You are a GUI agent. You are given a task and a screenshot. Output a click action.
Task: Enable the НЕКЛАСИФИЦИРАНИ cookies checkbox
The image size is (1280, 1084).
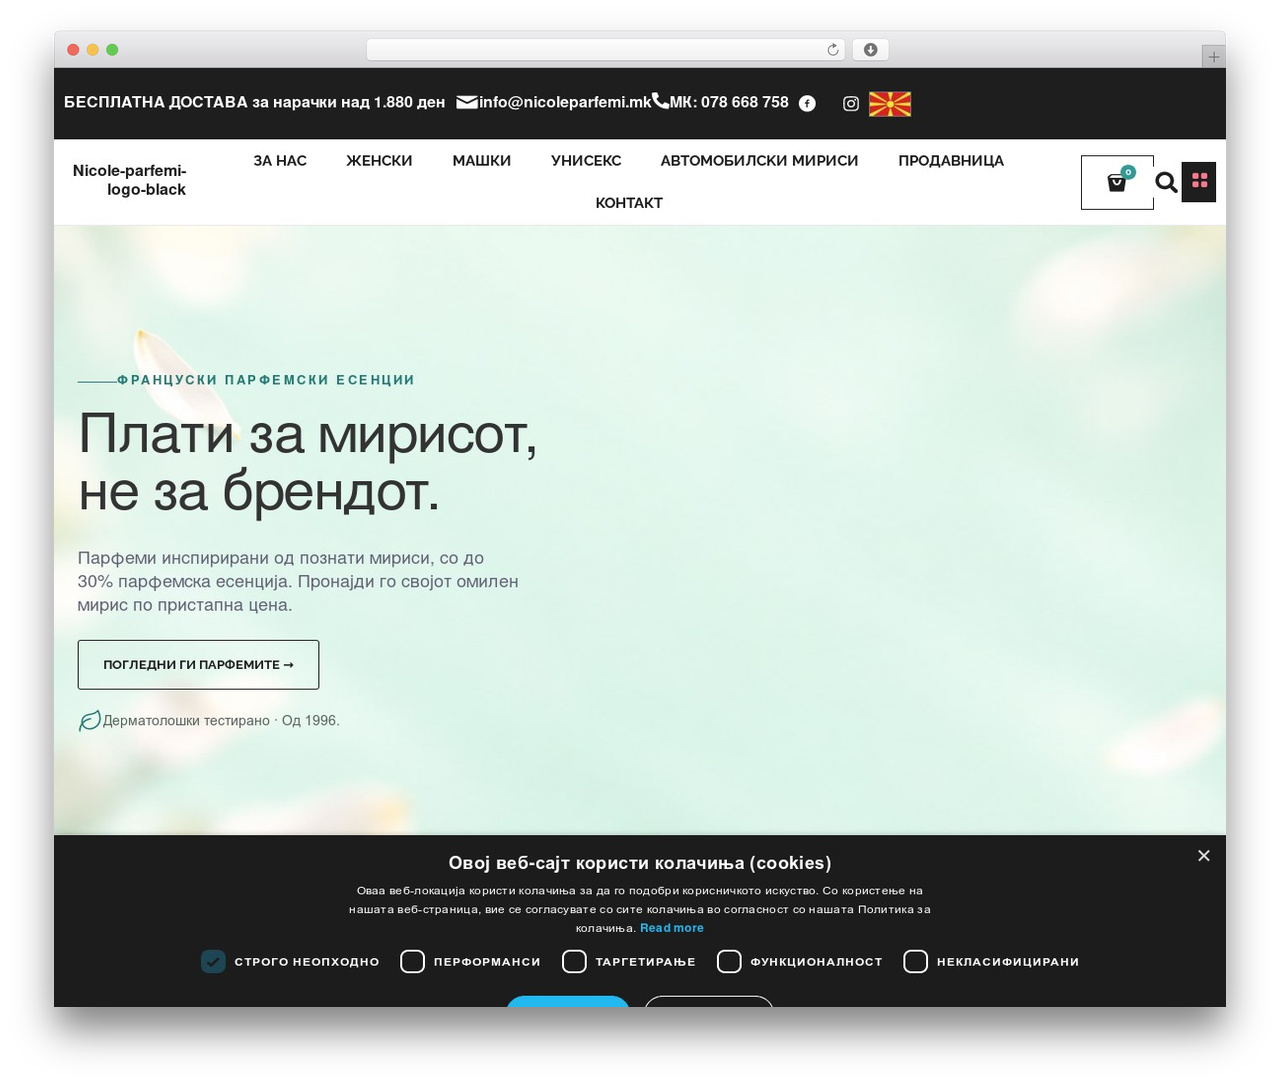point(915,961)
